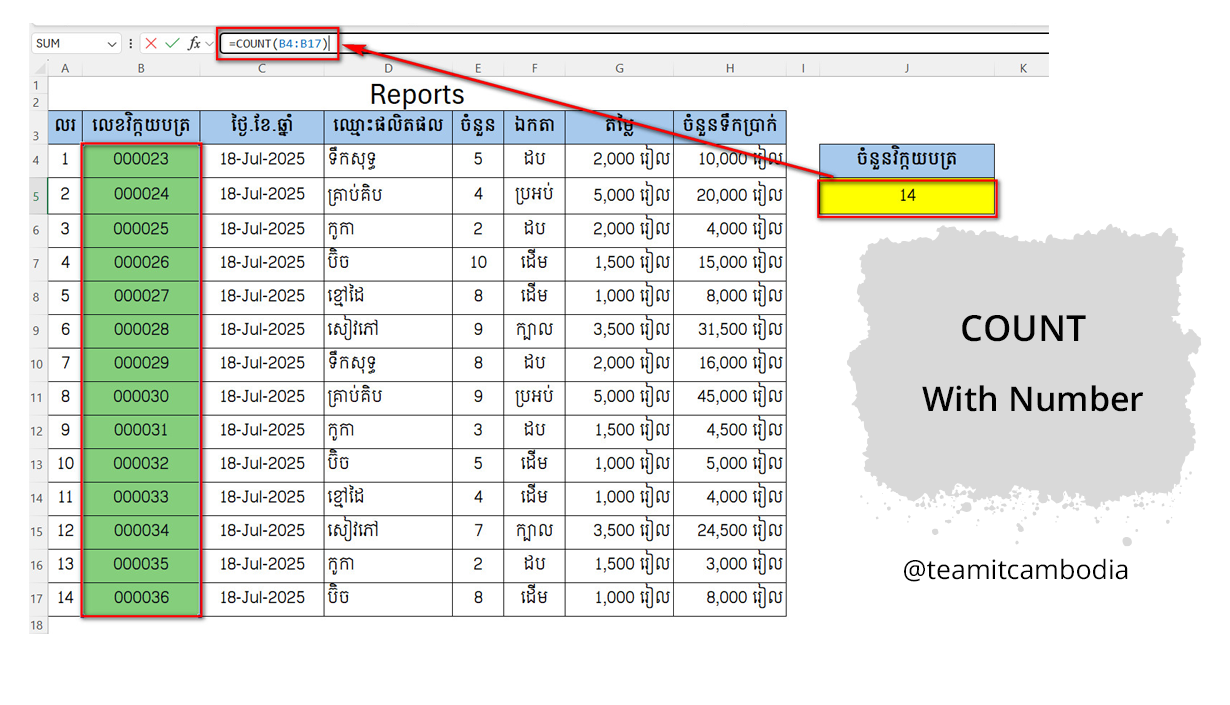Click the Select All corner triangle

click(x=39, y=69)
